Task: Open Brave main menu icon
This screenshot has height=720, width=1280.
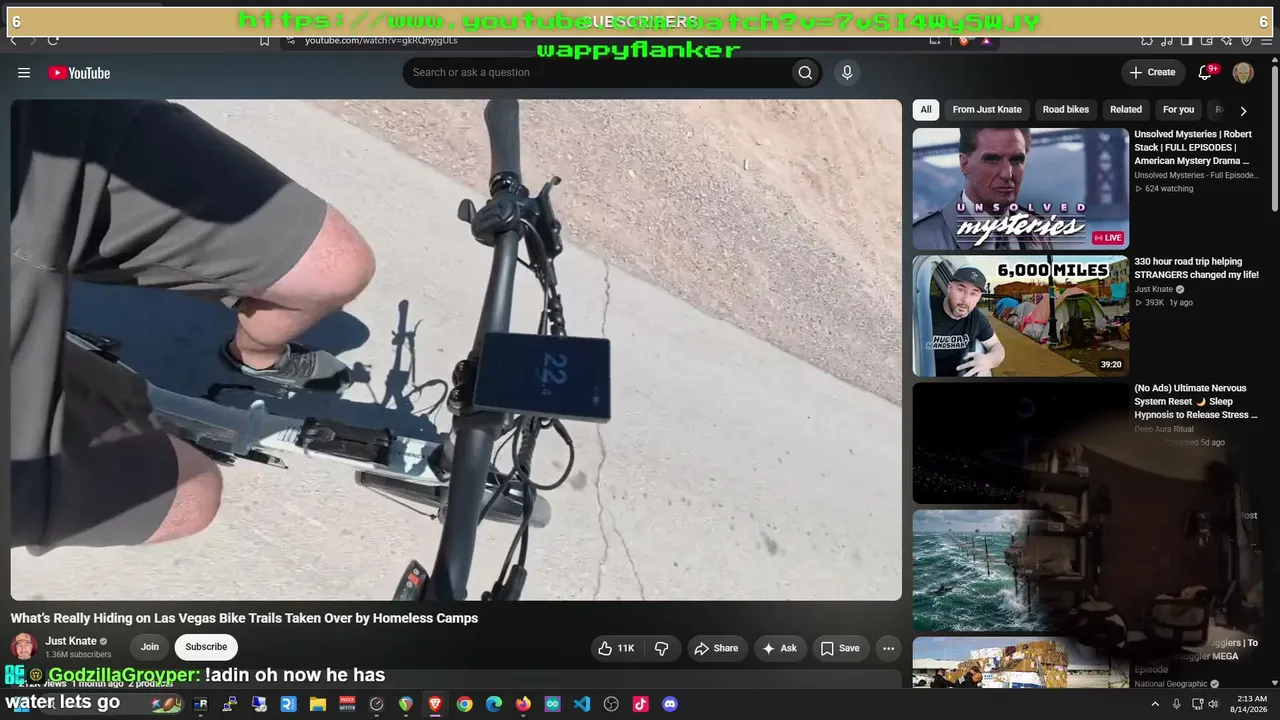Action: 1265,40
